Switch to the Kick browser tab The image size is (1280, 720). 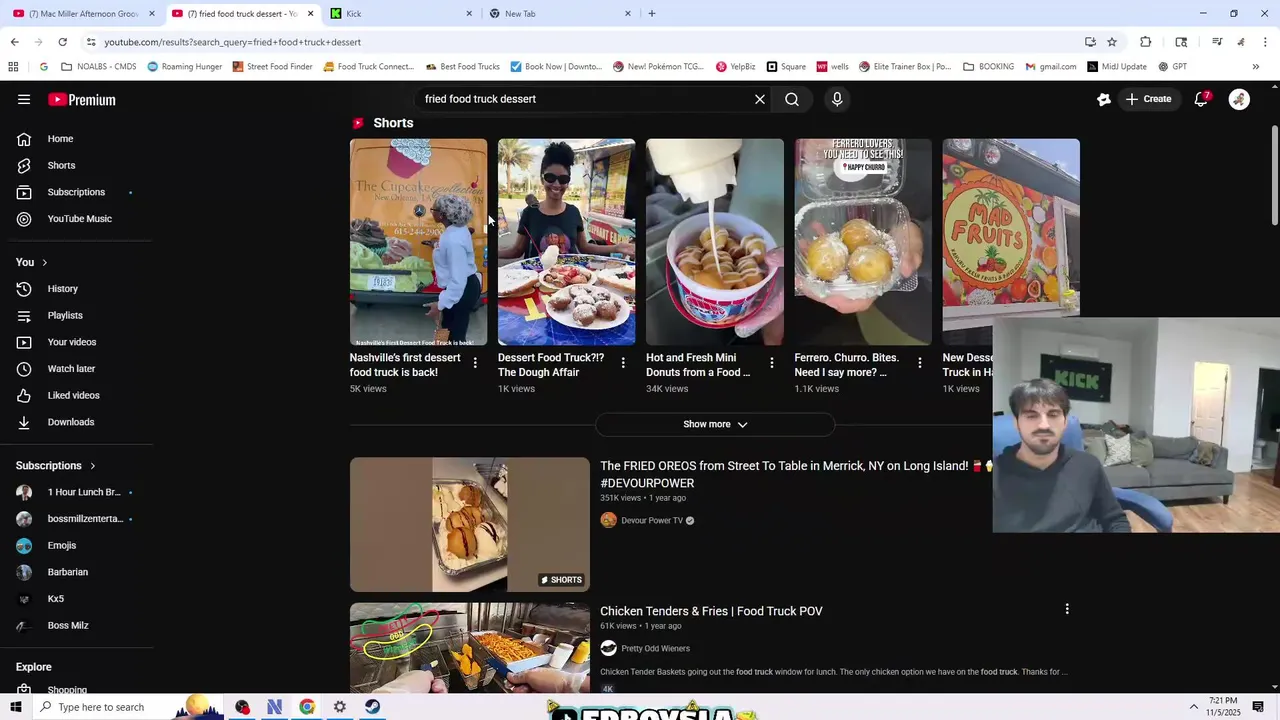(400, 14)
